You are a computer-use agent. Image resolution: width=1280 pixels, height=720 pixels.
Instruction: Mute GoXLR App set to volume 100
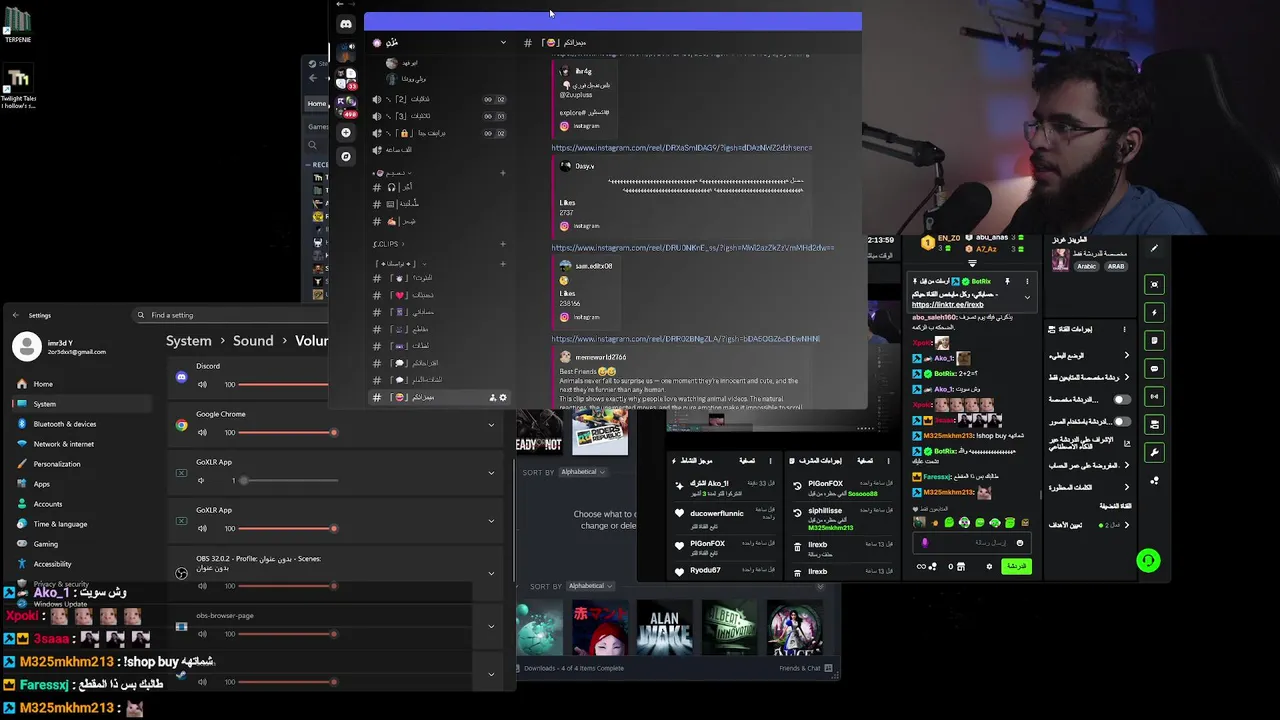pos(202,528)
